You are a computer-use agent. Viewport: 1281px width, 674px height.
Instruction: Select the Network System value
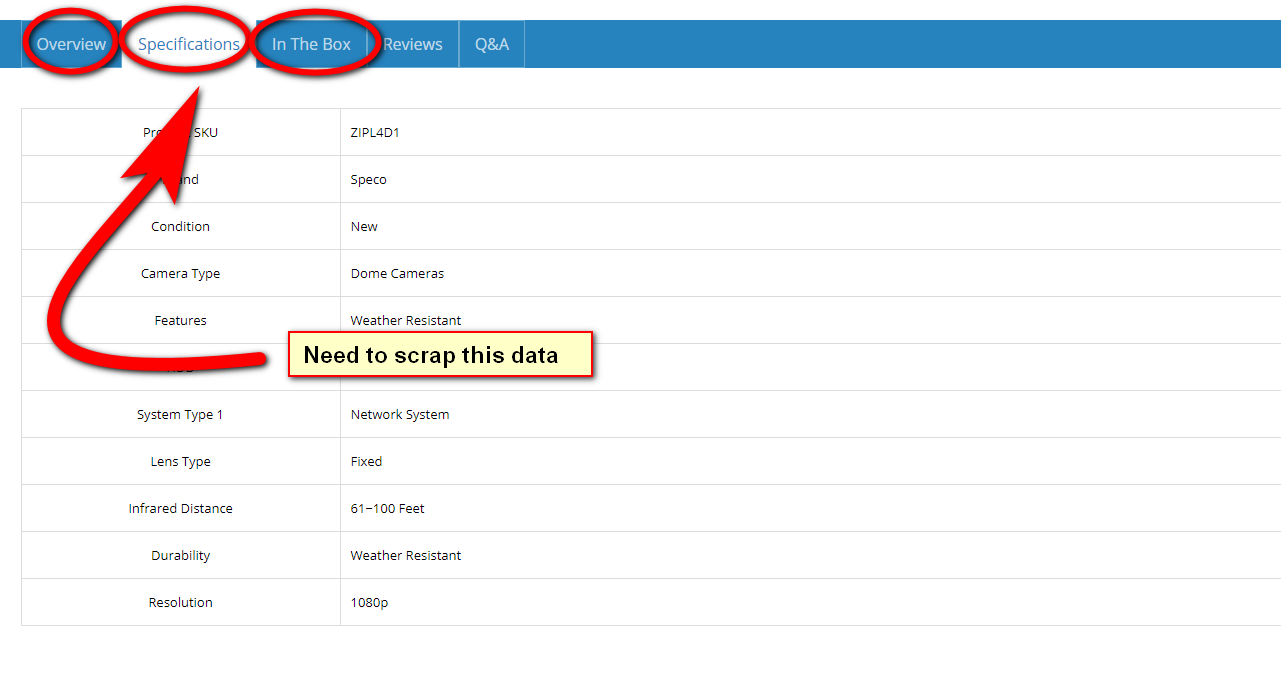point(399,415)
